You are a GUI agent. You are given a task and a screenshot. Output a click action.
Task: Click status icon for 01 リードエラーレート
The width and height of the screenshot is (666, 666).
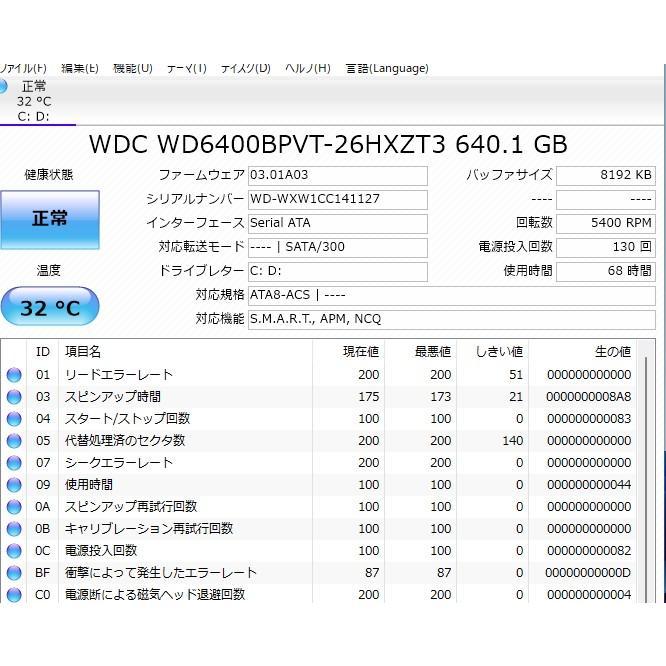(14, 375)
